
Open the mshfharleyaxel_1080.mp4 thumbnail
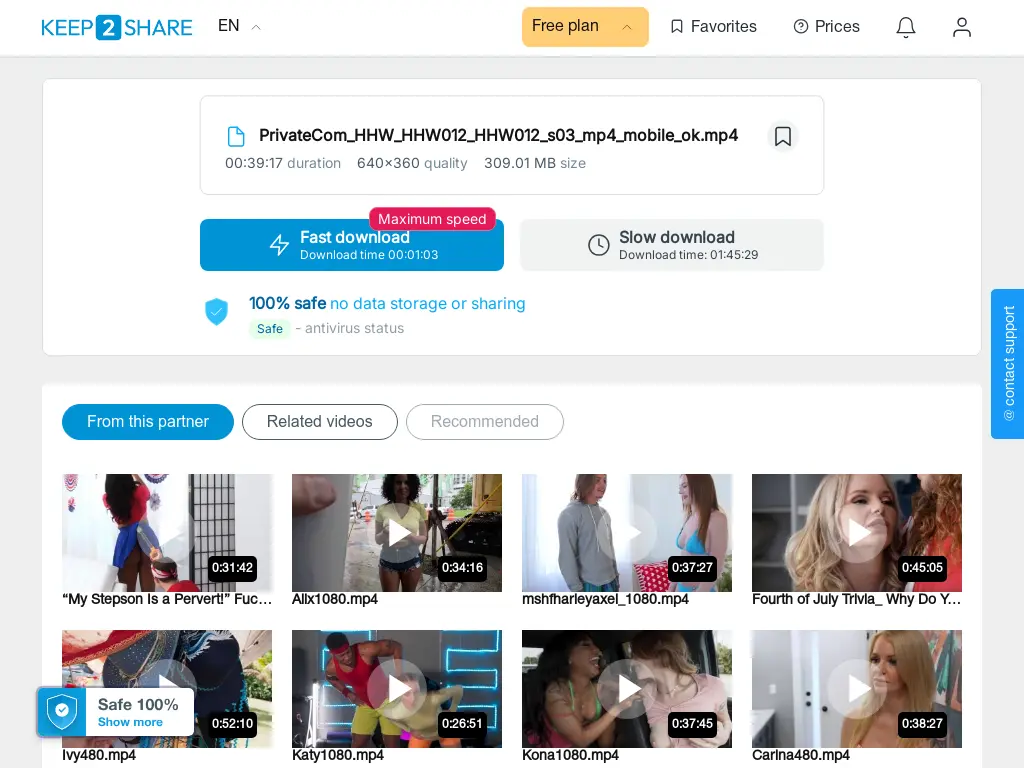click(x=627, y=533)
